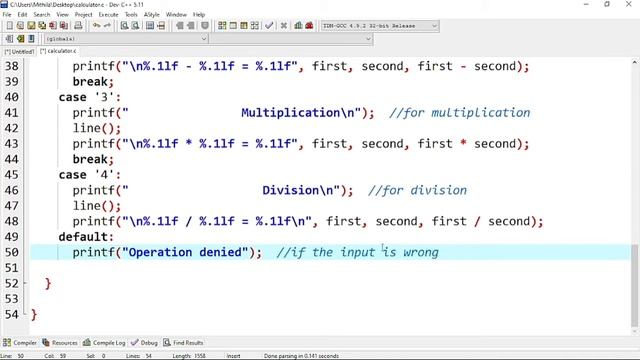Click the Goto Line toolbar icon

click(x=161, y=26)
